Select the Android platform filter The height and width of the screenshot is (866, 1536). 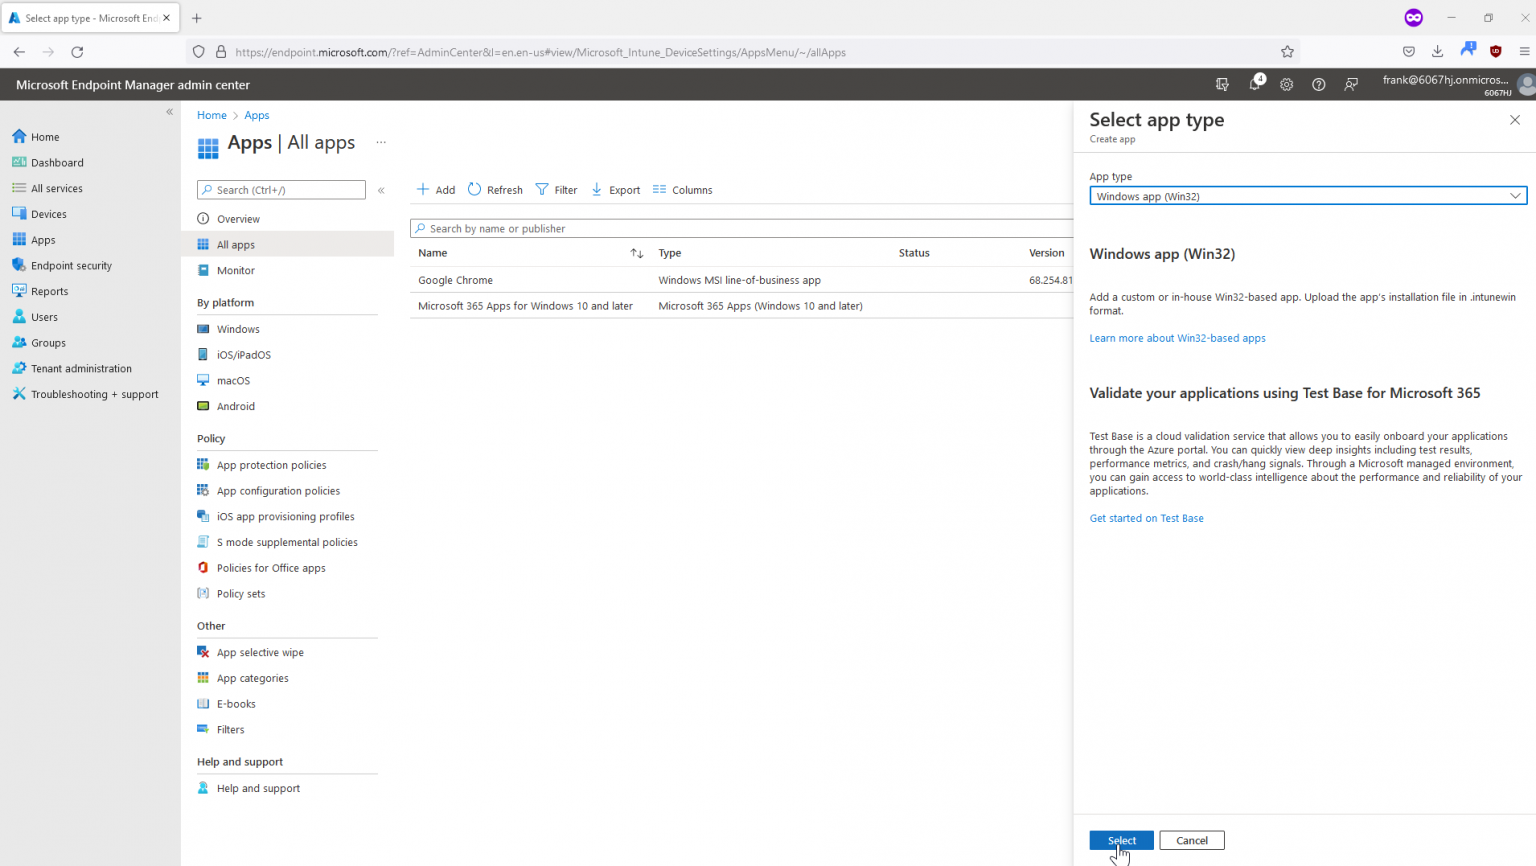point(237,405)
